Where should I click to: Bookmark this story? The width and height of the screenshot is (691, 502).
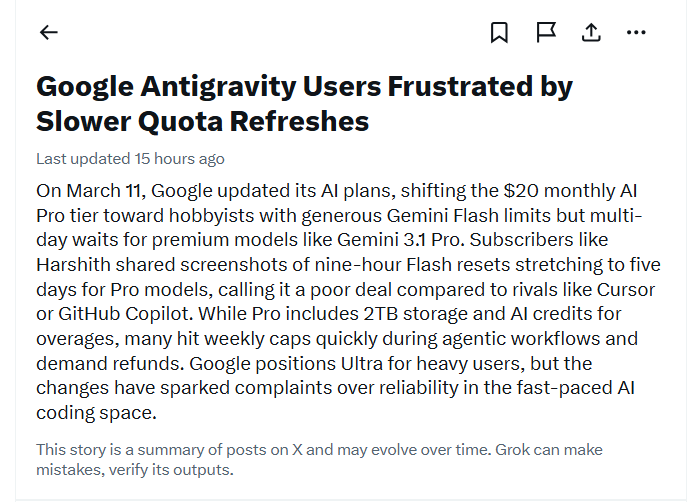point(499,33)
